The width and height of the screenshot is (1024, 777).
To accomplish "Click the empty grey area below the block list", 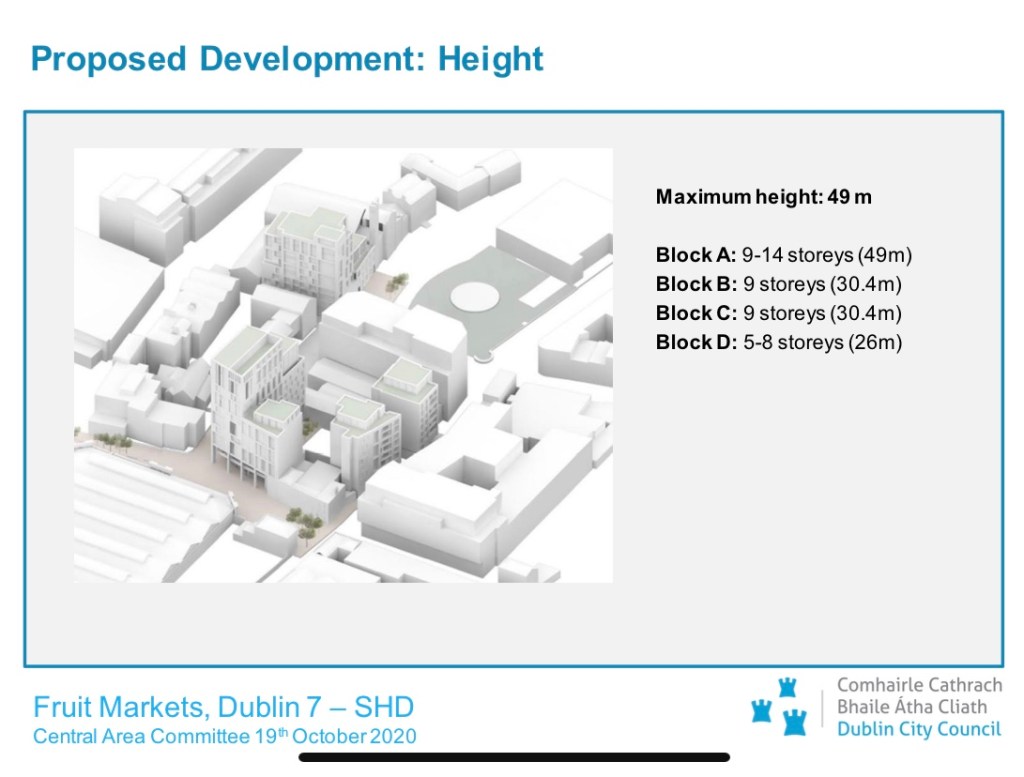I will [800, 500].
